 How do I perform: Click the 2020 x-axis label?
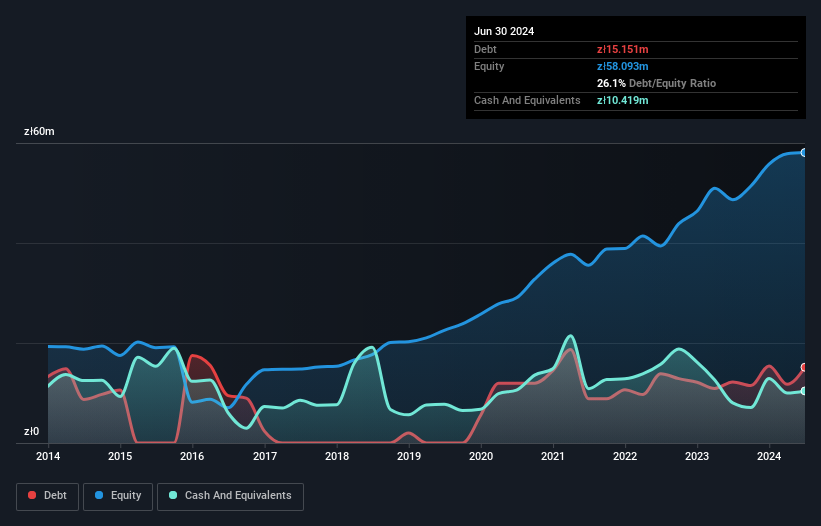pos(481,456)
